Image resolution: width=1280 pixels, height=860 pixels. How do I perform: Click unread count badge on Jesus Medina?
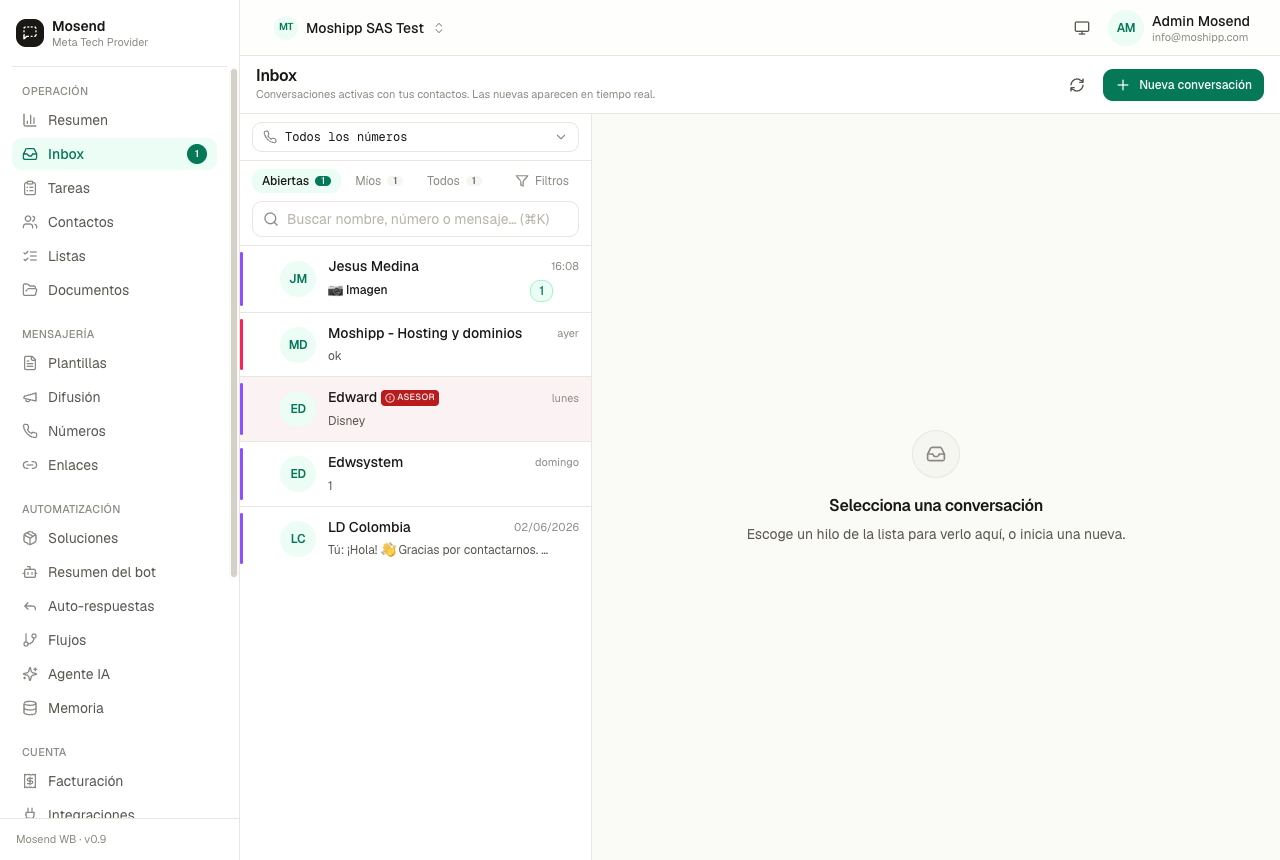[x=541, y=291]
